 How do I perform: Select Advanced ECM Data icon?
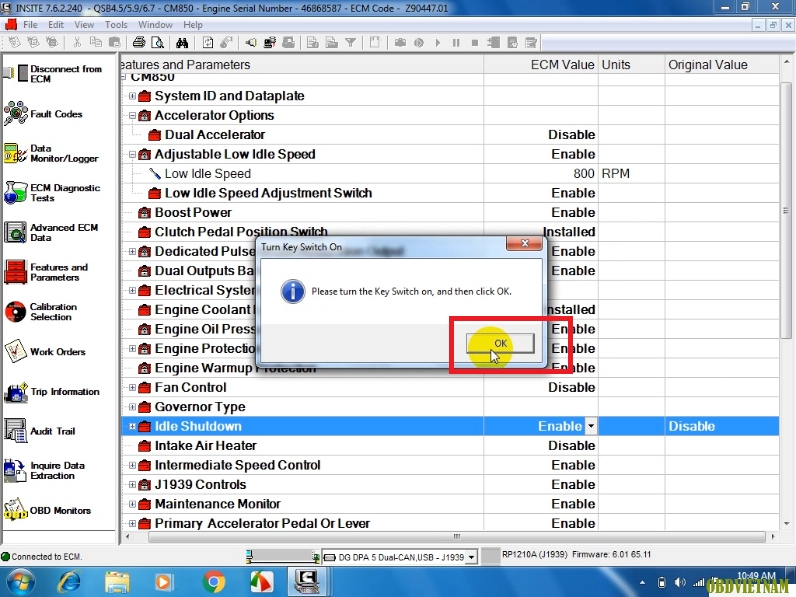[x=16, y=233]
